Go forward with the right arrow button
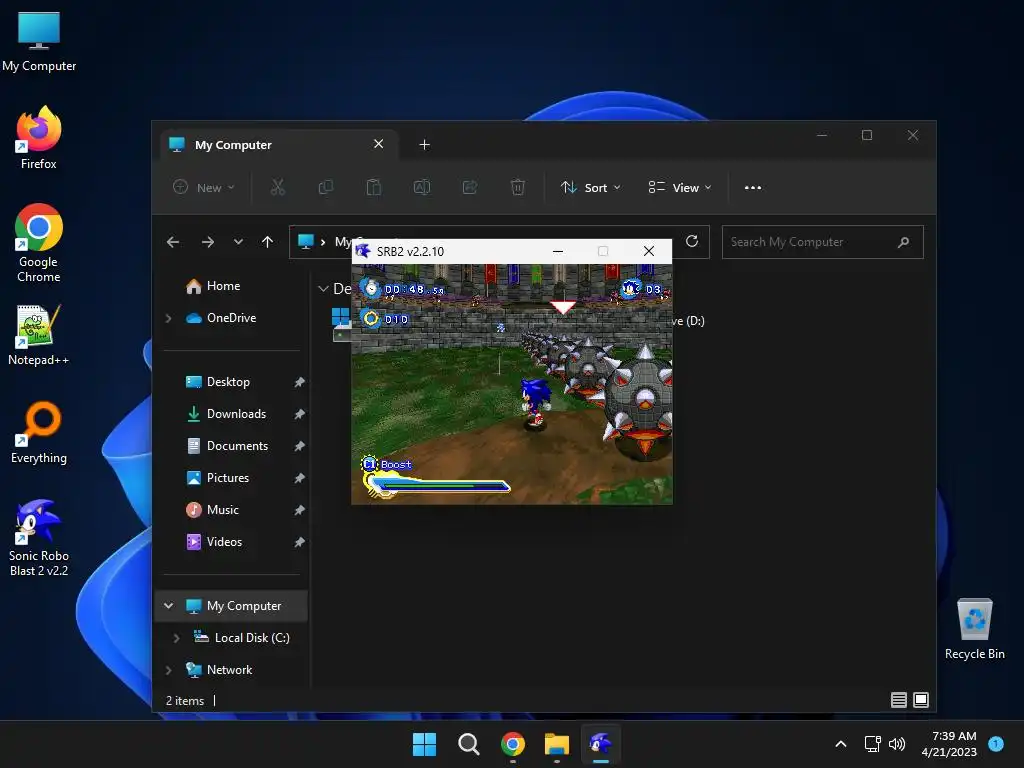This screenshot has height=768, width=1024. (208, 242)
